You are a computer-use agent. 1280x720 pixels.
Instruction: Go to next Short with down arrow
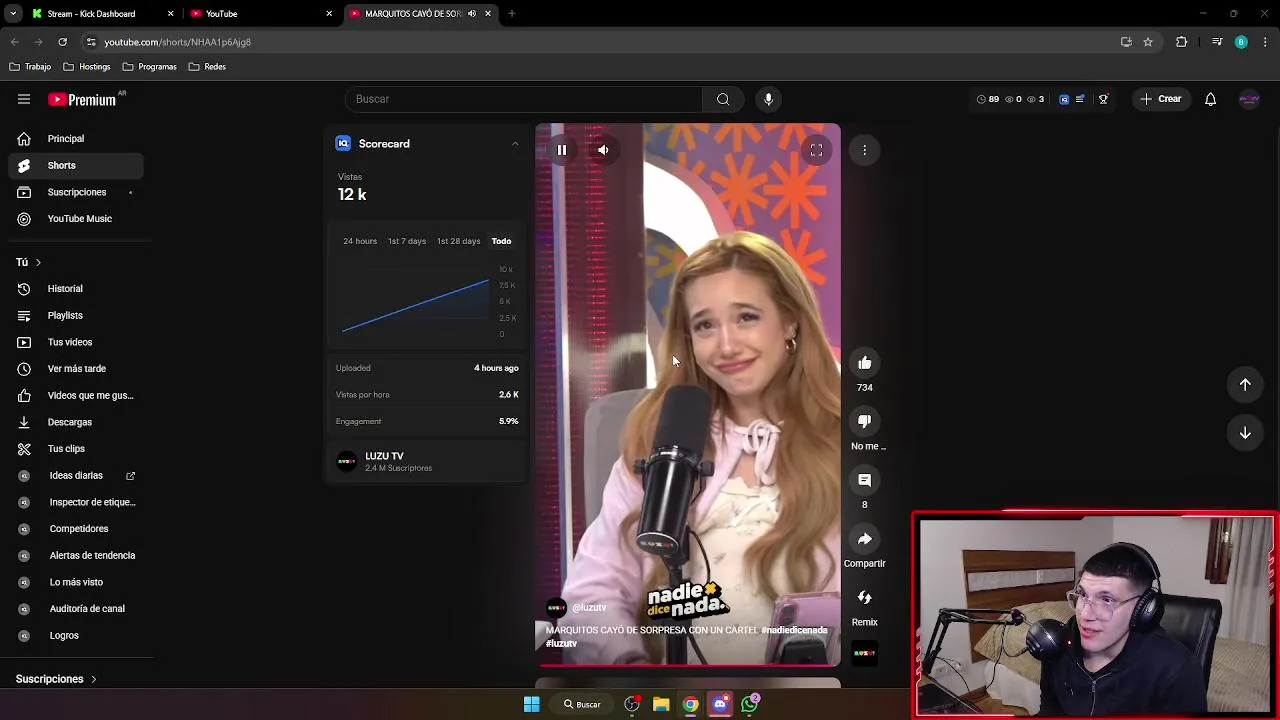click(1245, 433)
